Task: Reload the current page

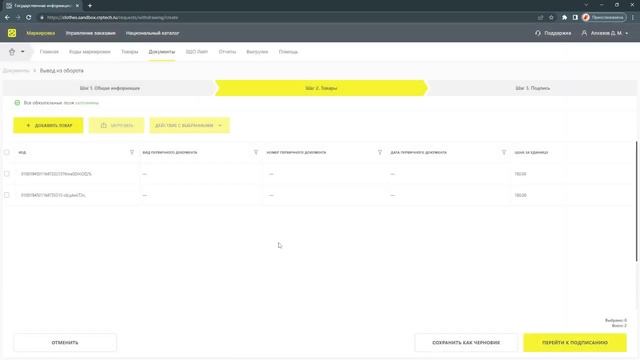Action: point(29,18)
